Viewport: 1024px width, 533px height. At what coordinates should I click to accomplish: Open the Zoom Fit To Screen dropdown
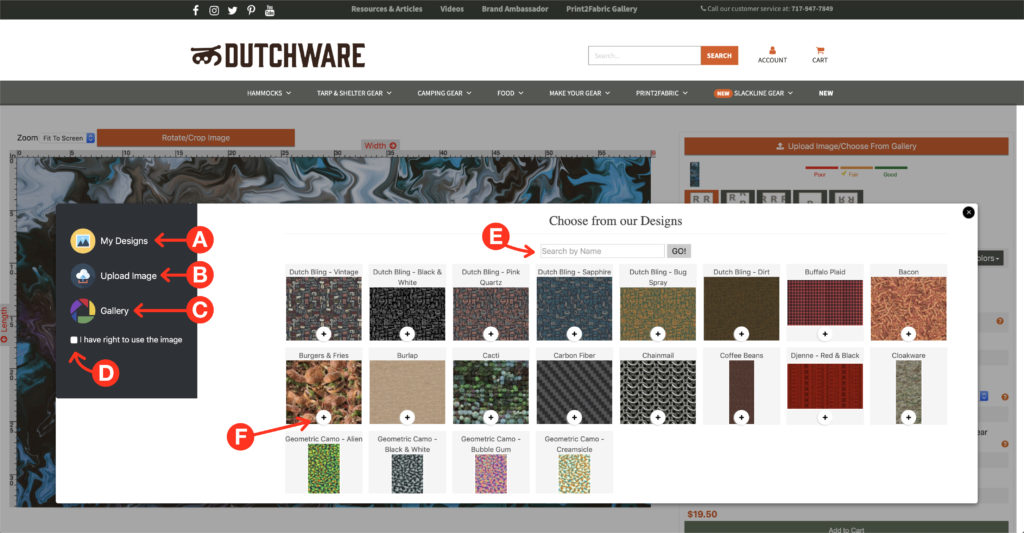click(x=69, y=138)
